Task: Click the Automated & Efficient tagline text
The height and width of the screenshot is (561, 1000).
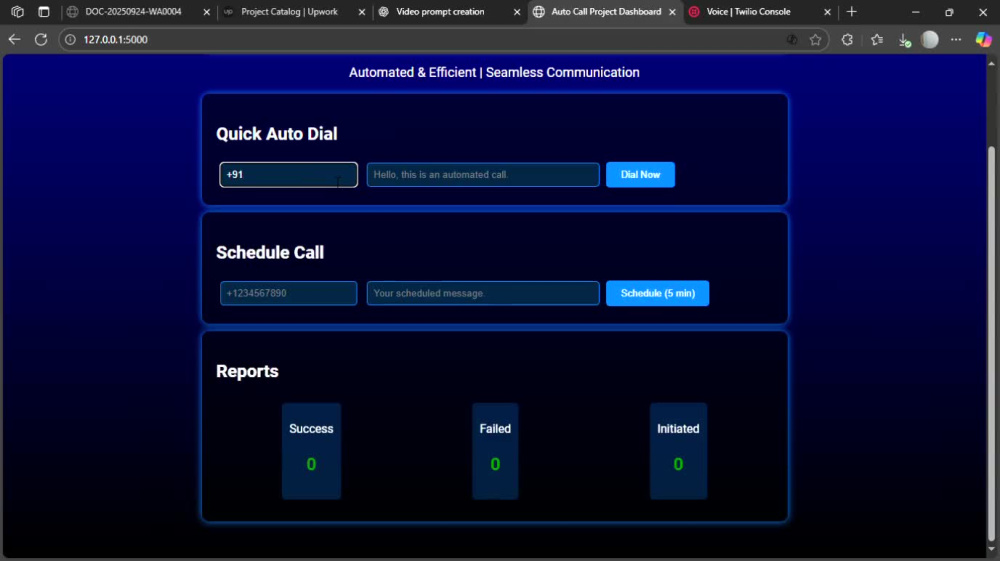Action: tap(494, 73)
